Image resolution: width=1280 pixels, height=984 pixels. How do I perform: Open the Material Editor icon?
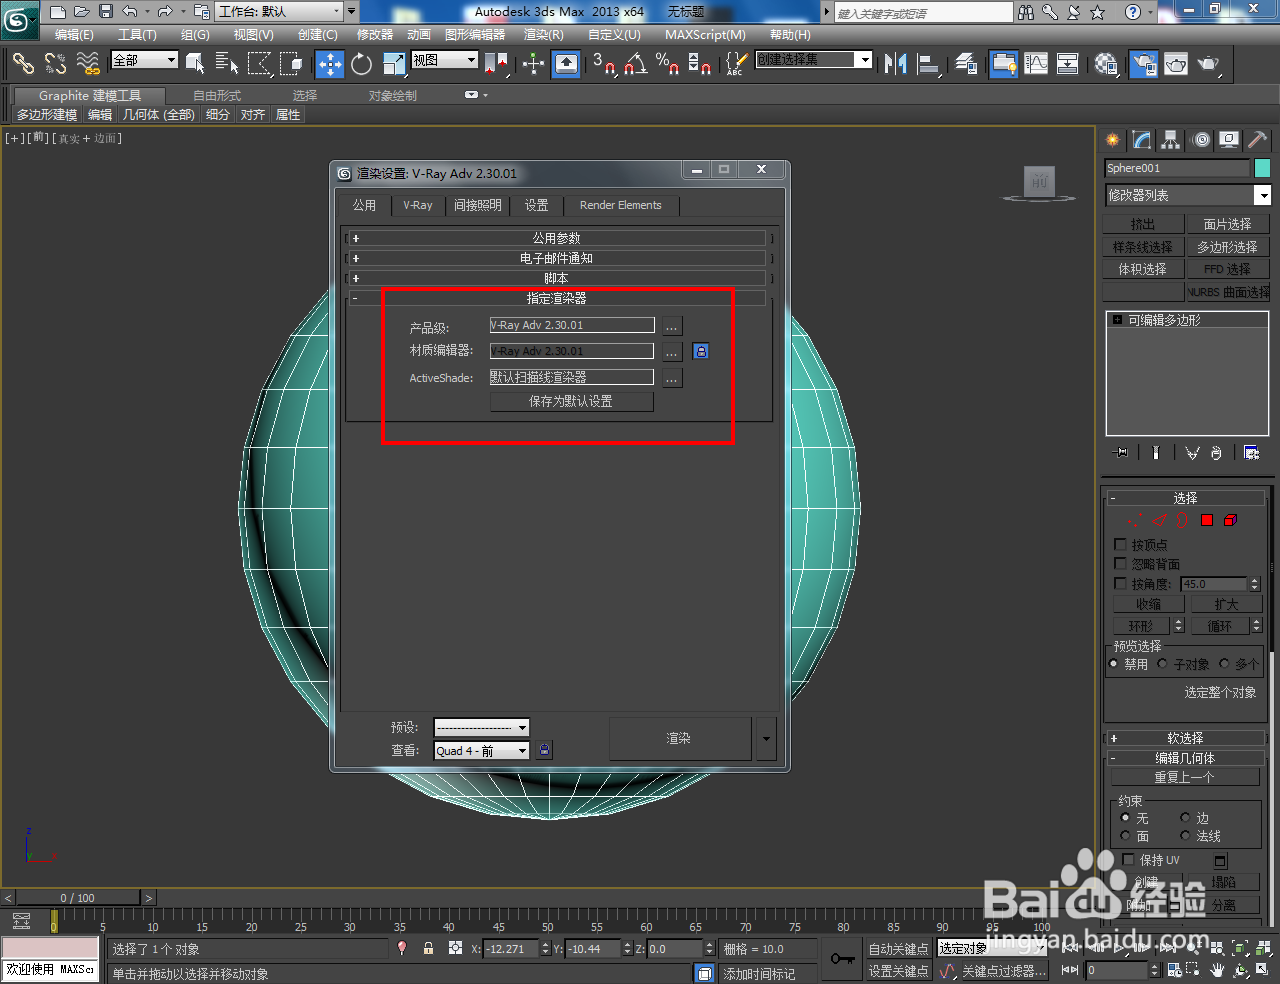click(x=1106, y=64)
